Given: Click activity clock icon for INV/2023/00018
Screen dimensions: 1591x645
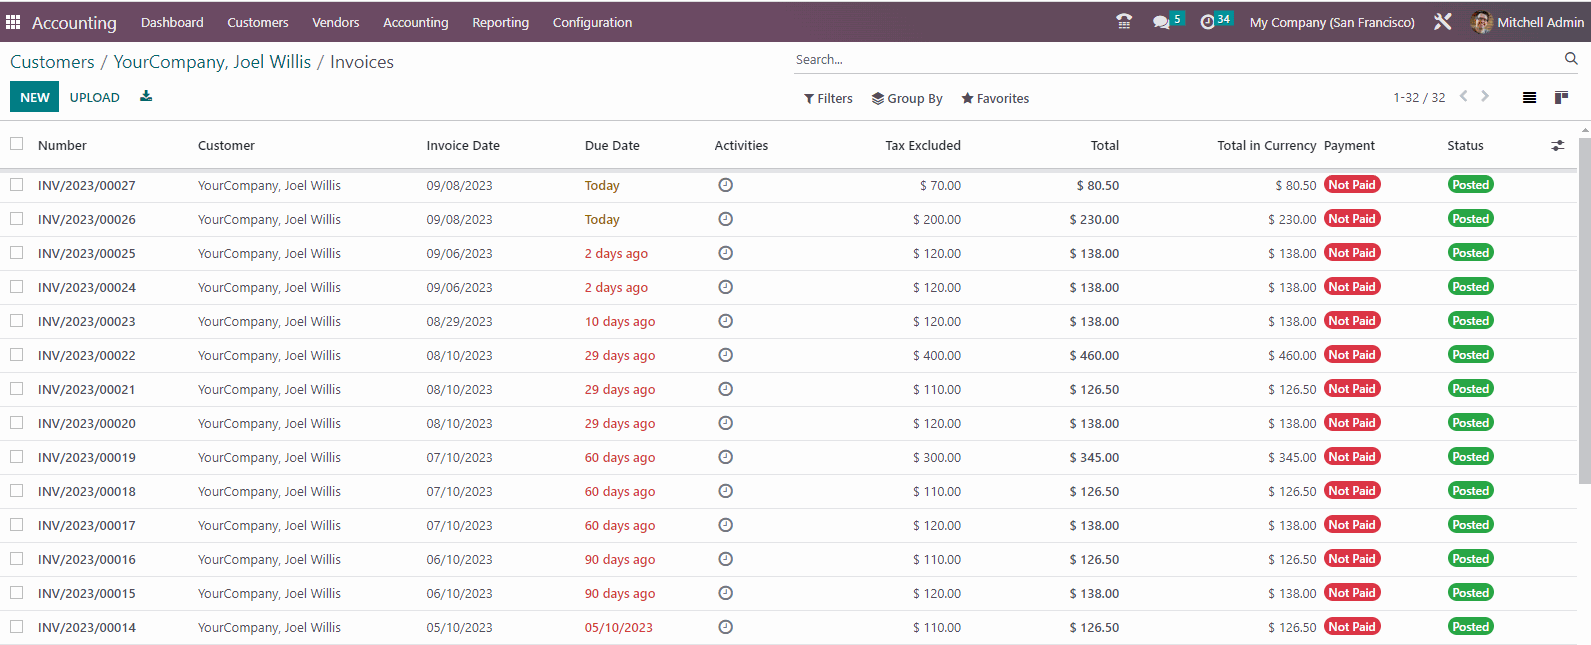Looking at the screenshot, I should (726, 491).
